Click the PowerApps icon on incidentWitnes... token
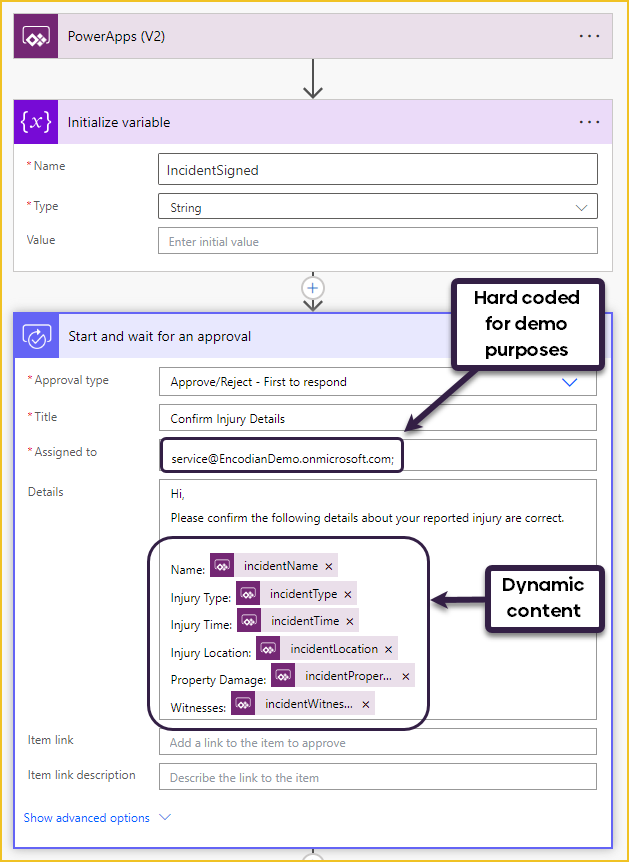This screenshot has width=629, height=862. tap(243, 703)
